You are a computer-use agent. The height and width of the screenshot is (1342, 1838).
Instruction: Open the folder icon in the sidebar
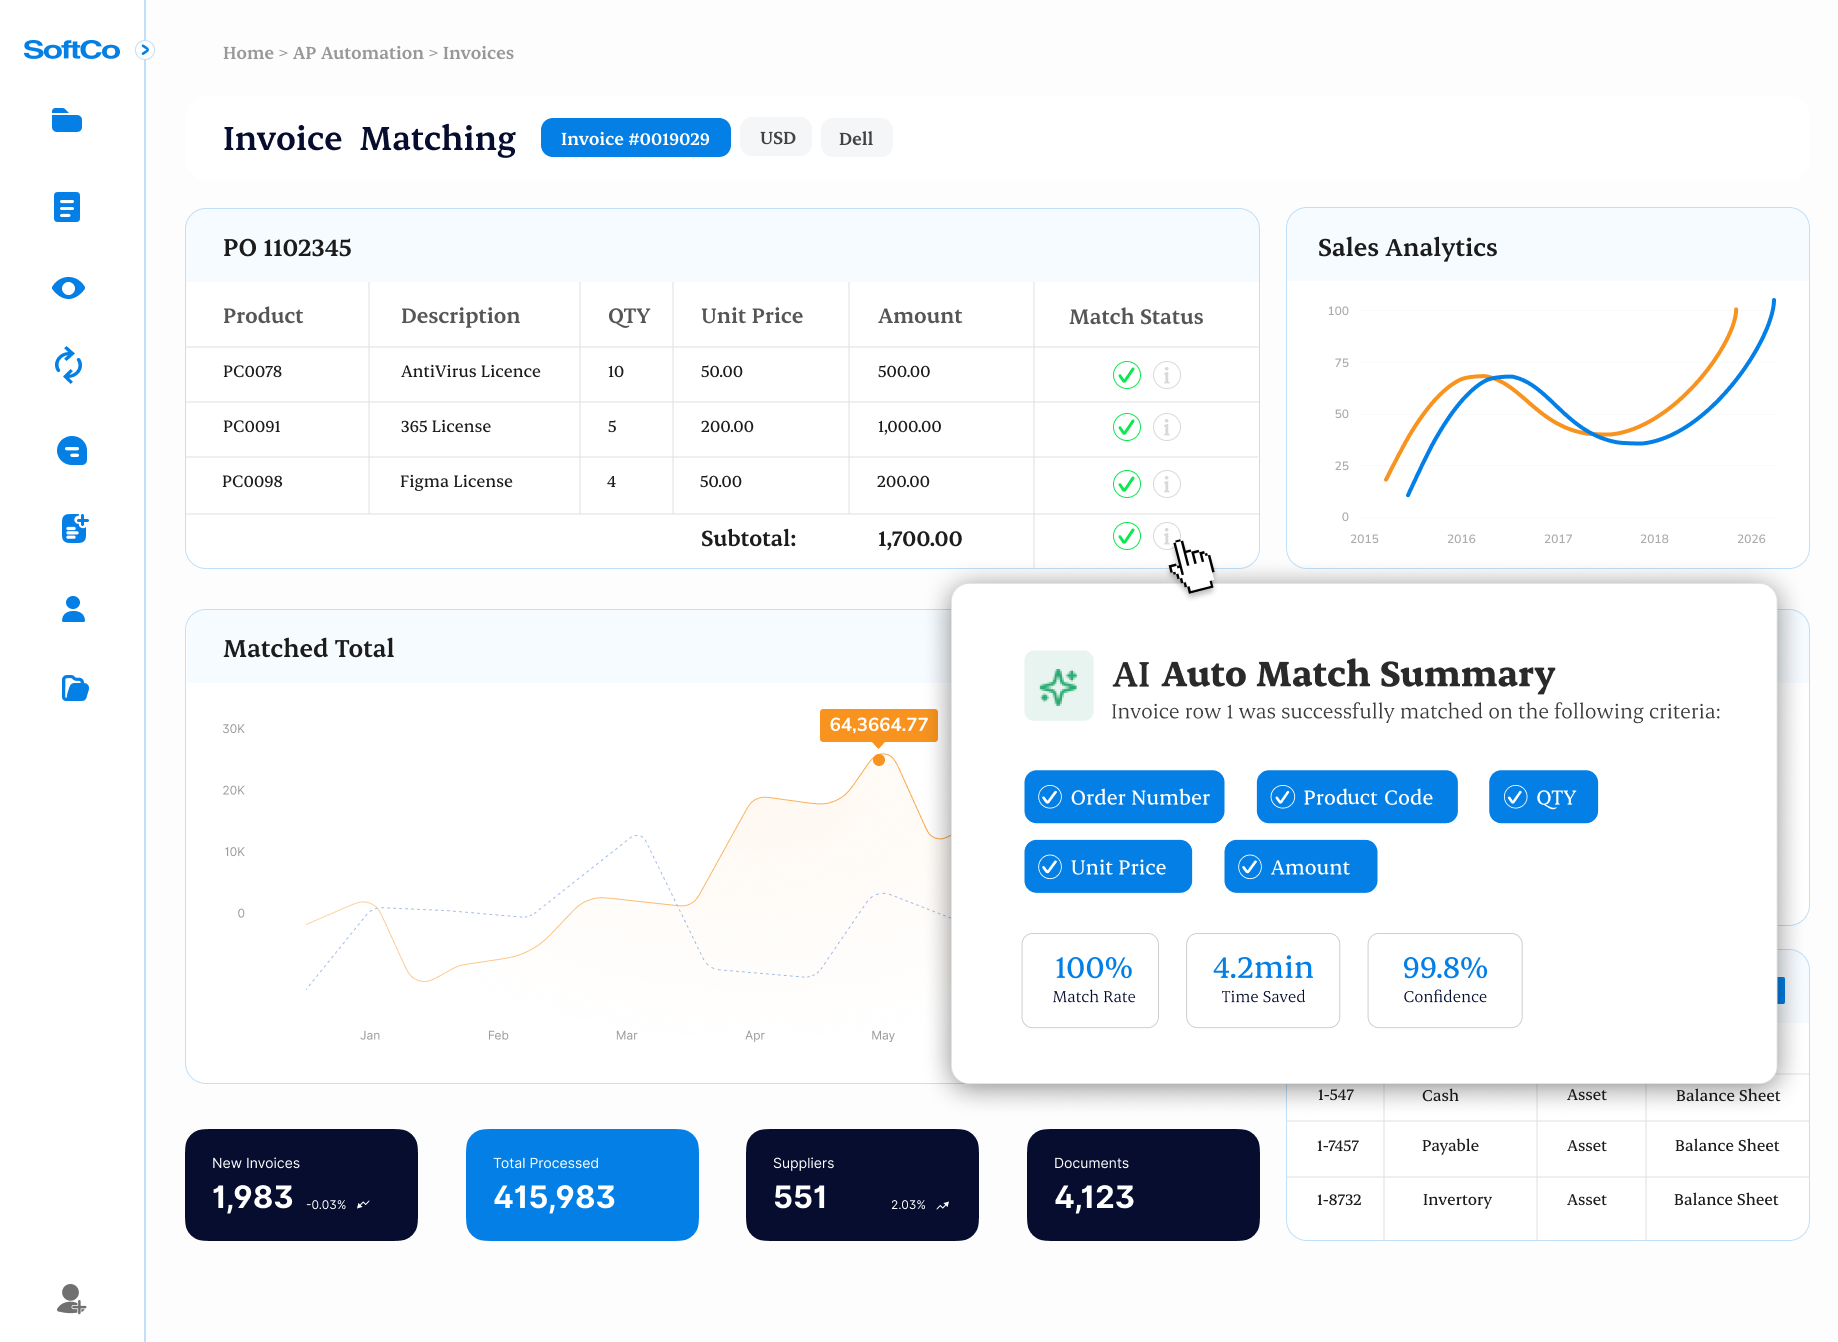(x=67, y=120)
